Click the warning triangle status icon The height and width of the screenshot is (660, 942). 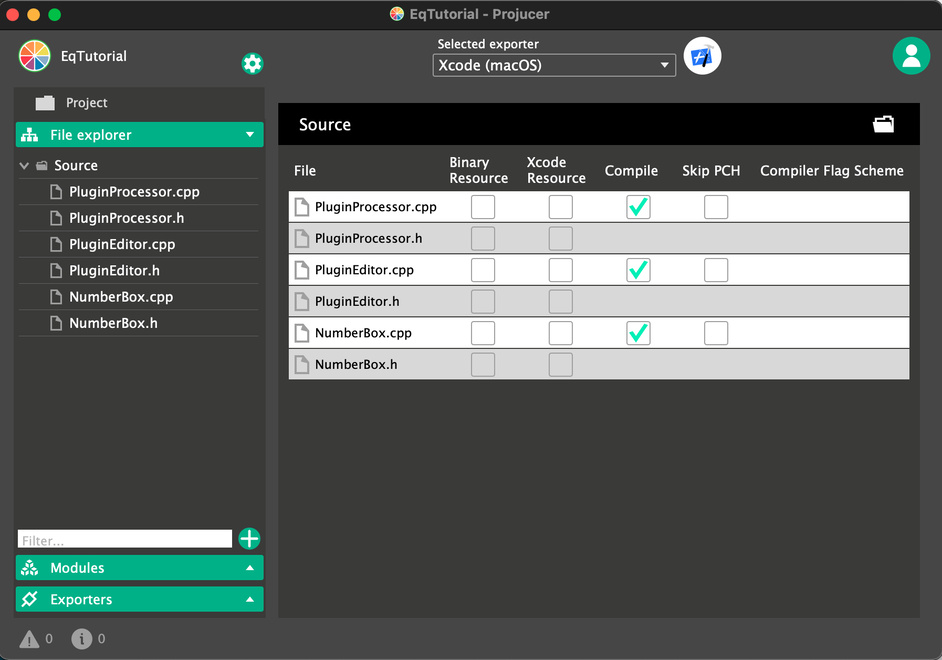tap(29, 638)
